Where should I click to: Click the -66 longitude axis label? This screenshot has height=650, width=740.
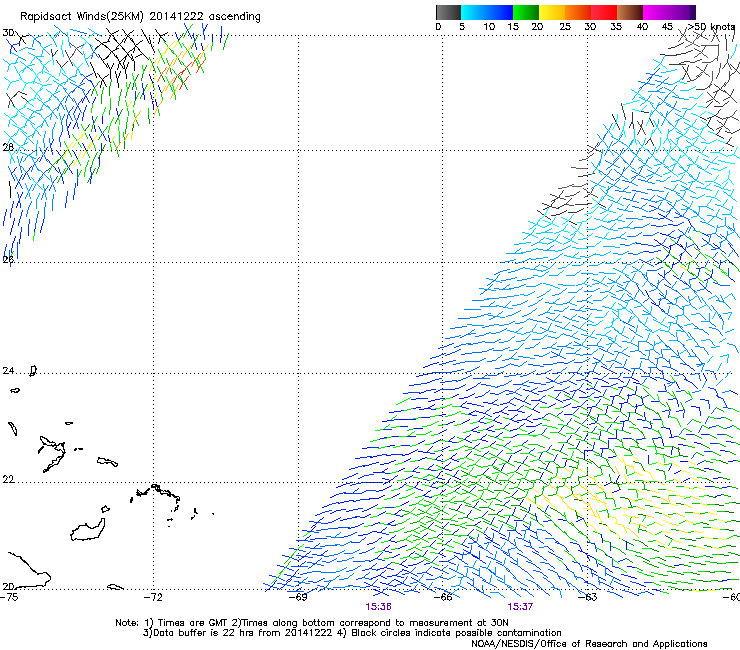pyautogui.click(x=443, y=597)
